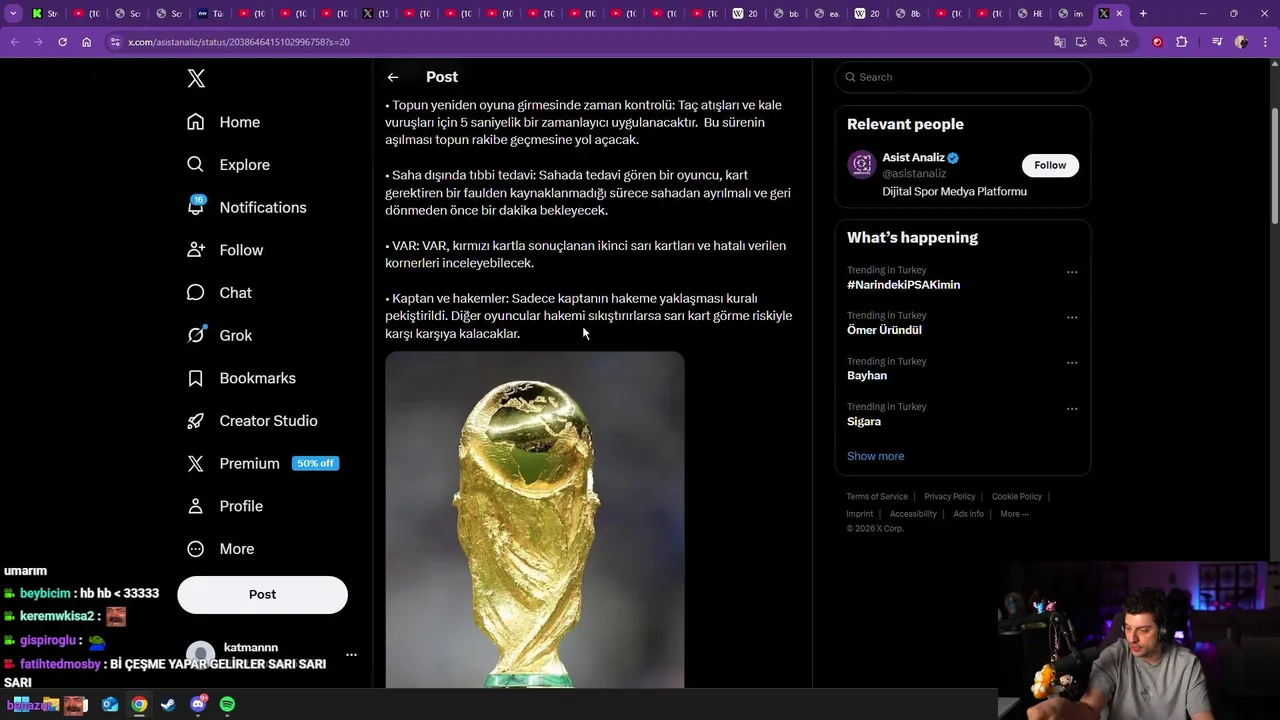Click the browser reload icon
Image resolution: width=1280 pixels, height=720 pixels.
pyautogui.click(x=62, y=42)
